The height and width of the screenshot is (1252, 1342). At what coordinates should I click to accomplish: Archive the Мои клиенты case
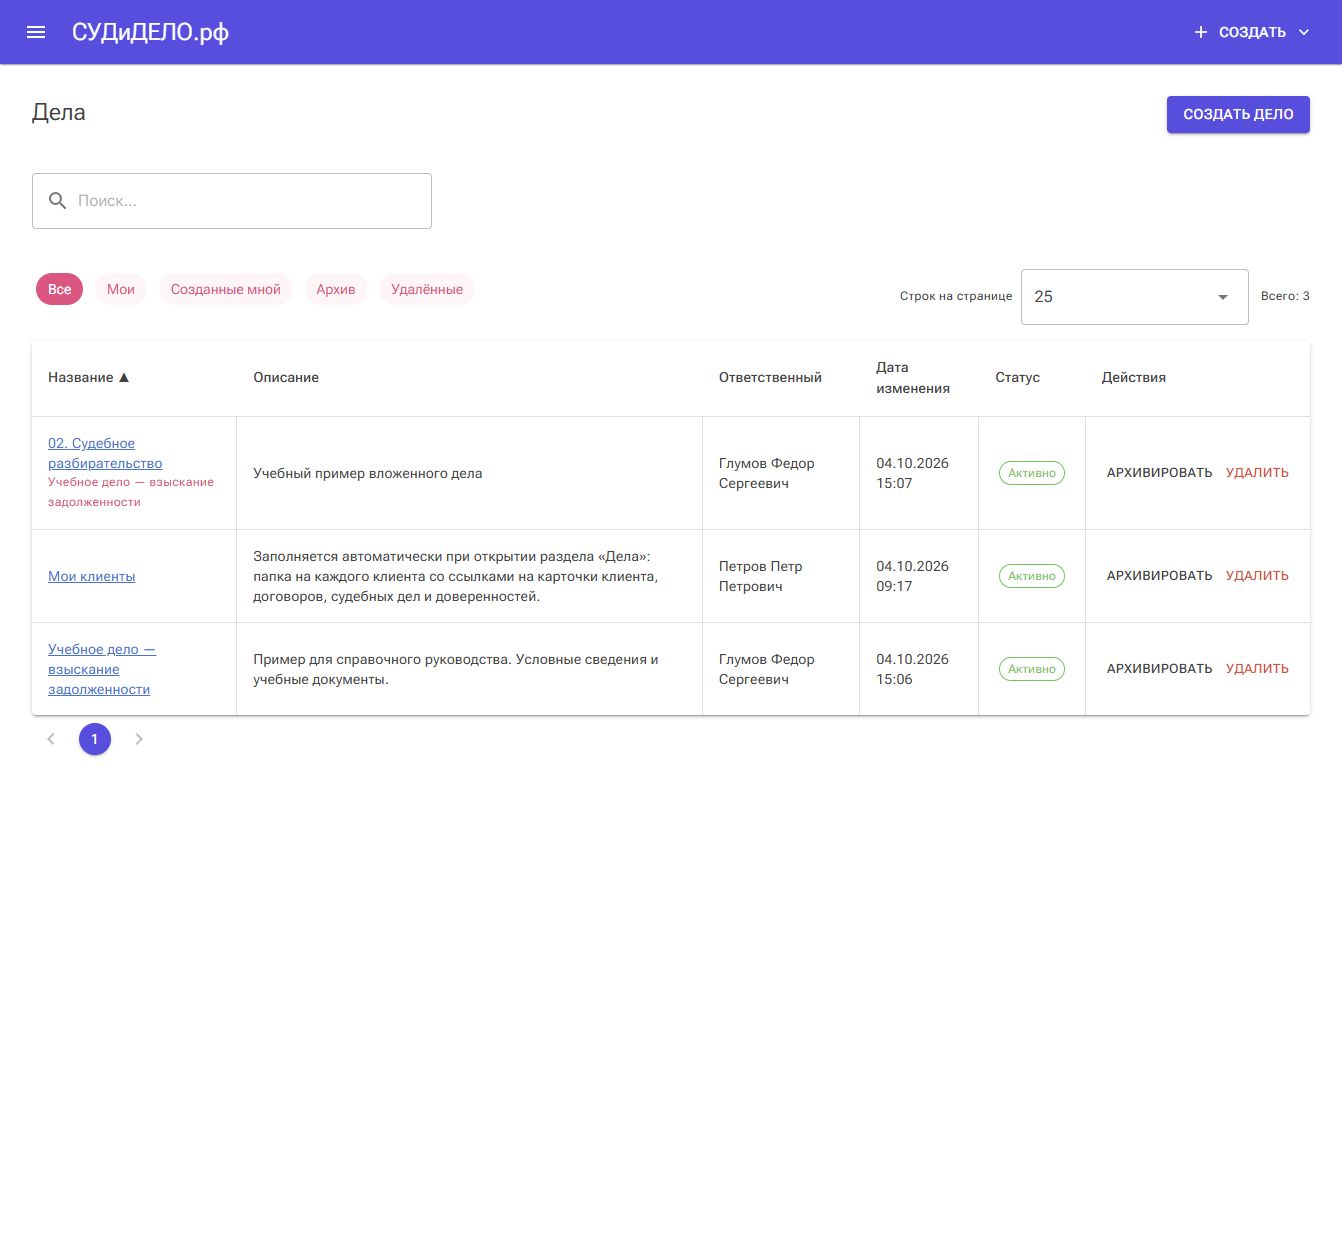(1160, 576)
